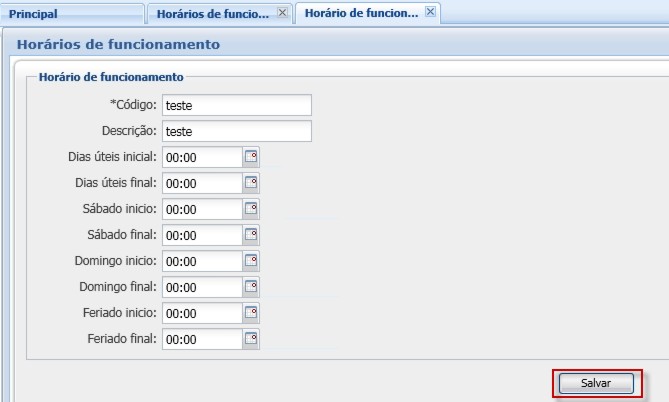Open time picker for Dias úteis inicial
The image size is (669, 402).
tap(251, 157)
